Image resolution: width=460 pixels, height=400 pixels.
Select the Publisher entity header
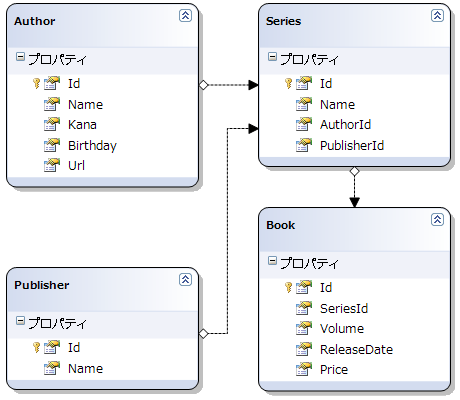click(x=42, y=285)
